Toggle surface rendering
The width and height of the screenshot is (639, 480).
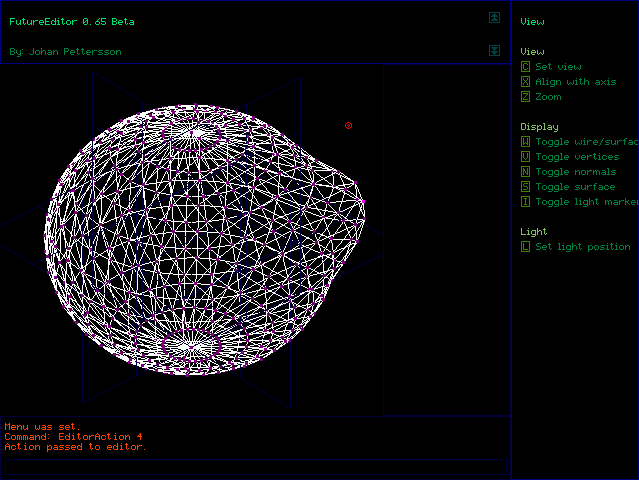[x=575, y=187]
